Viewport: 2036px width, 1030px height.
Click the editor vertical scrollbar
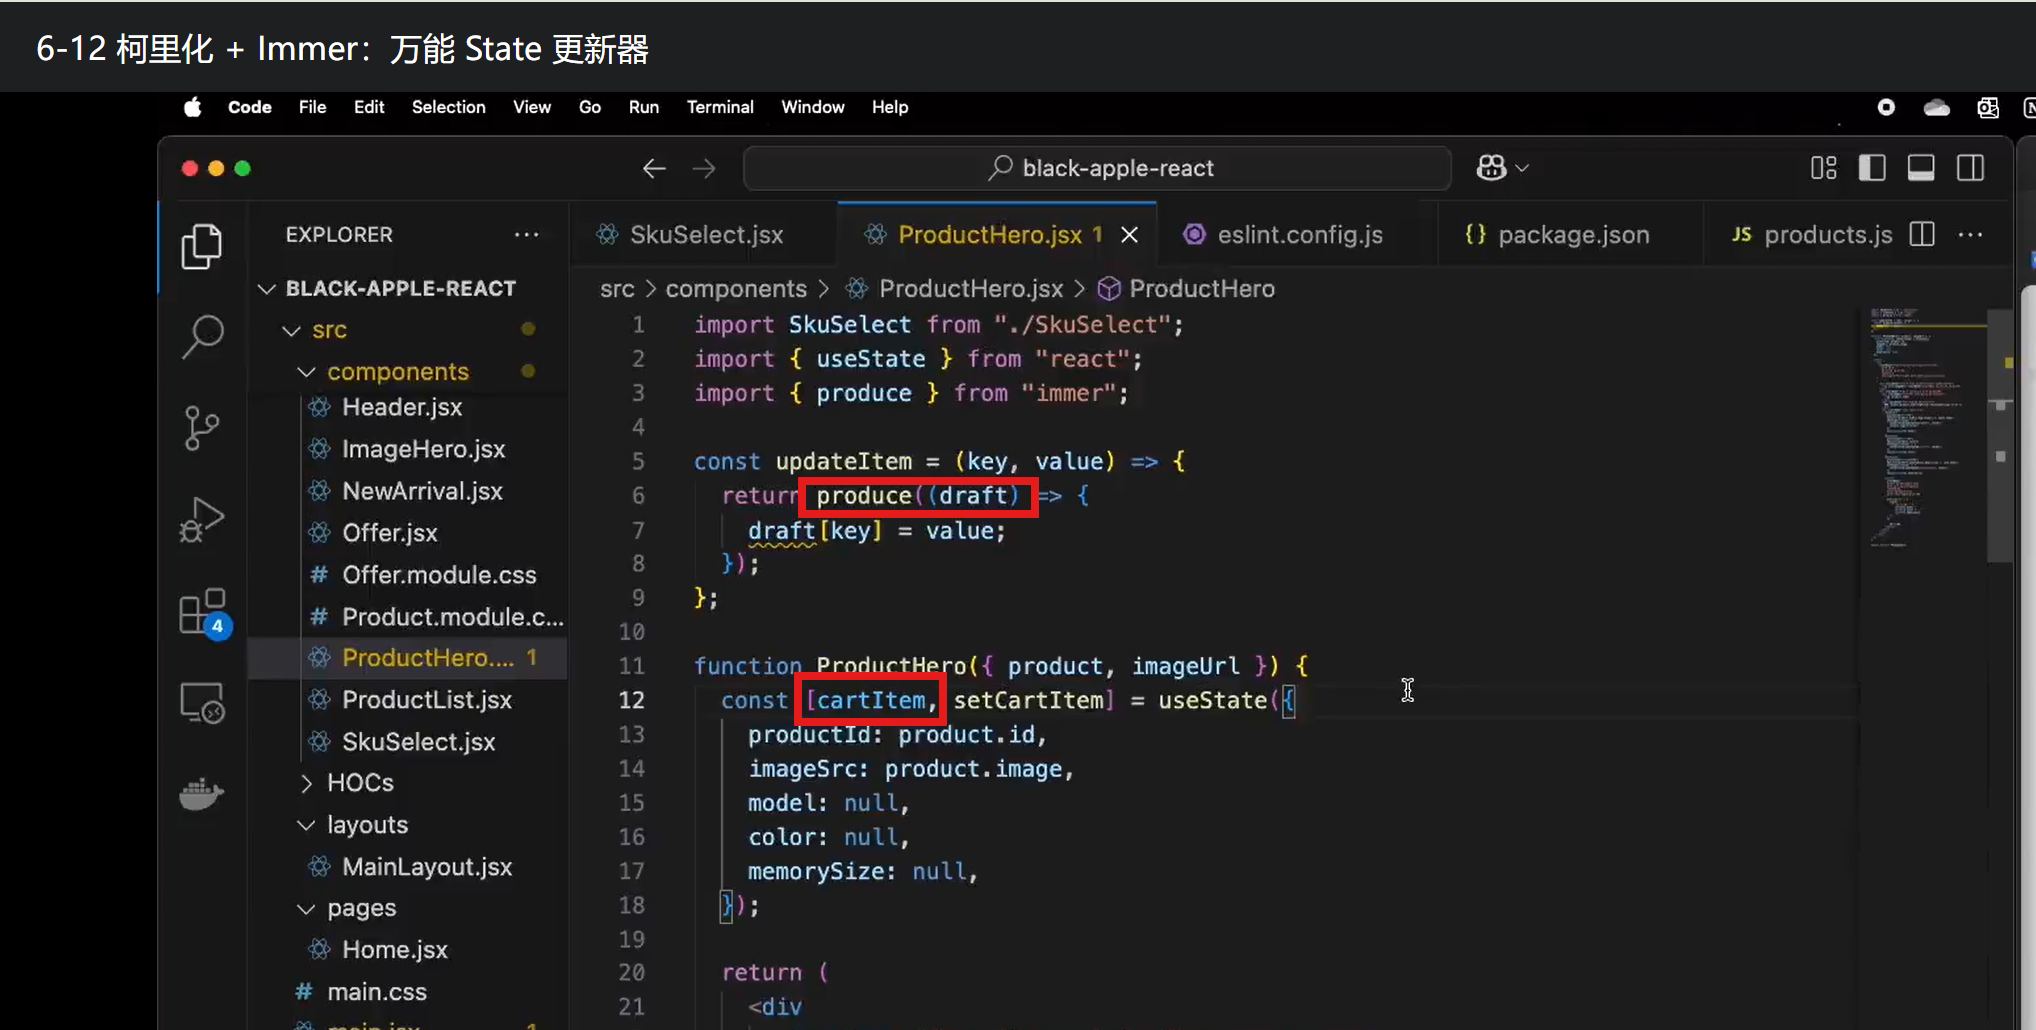pos(2000,435)
